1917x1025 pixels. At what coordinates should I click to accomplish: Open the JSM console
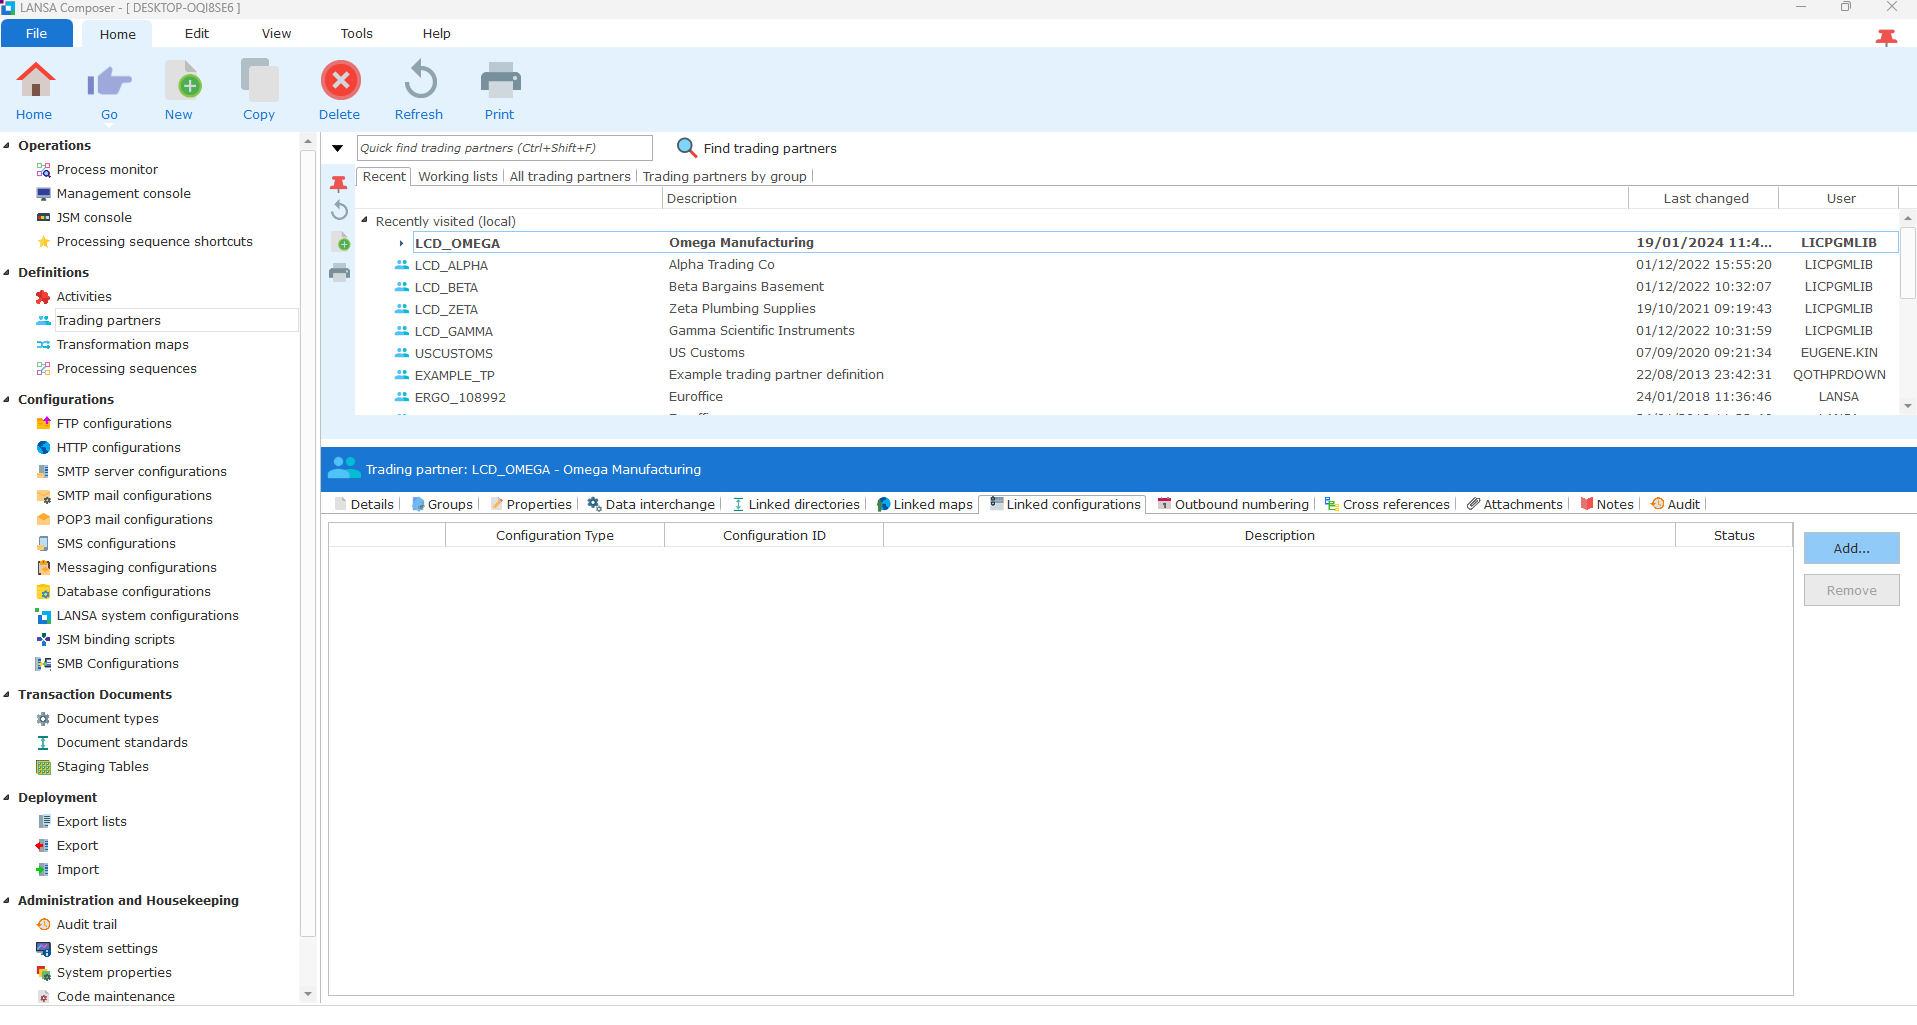[94, 218]
